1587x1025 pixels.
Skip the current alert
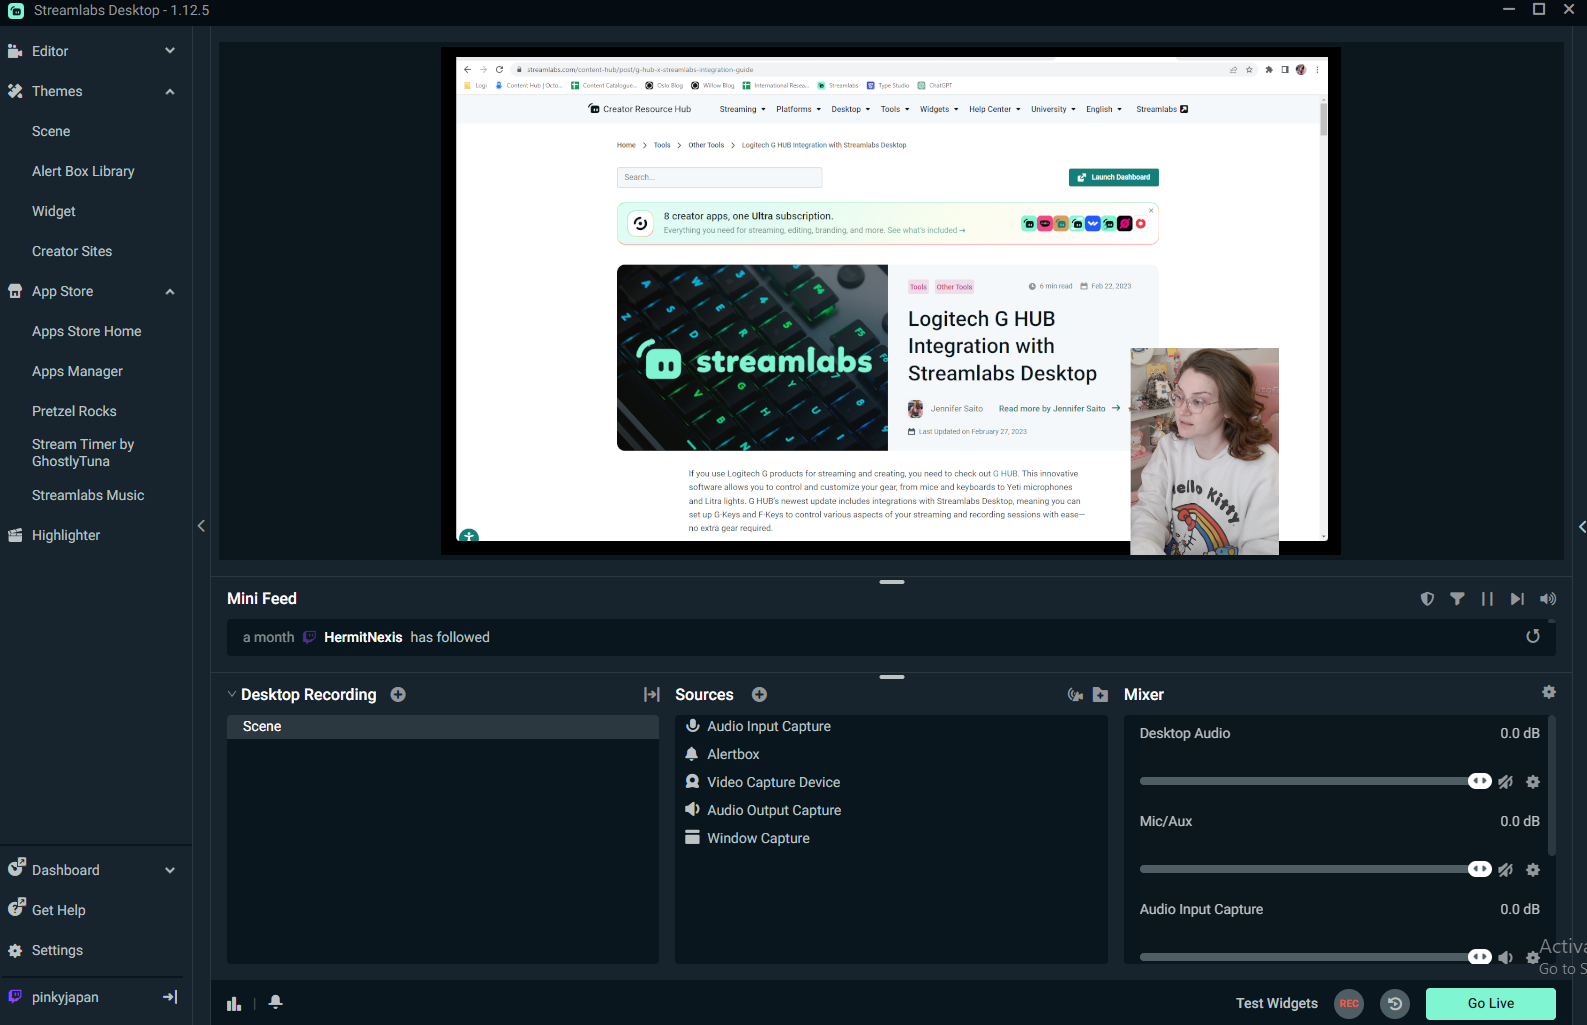point(1517,599)
